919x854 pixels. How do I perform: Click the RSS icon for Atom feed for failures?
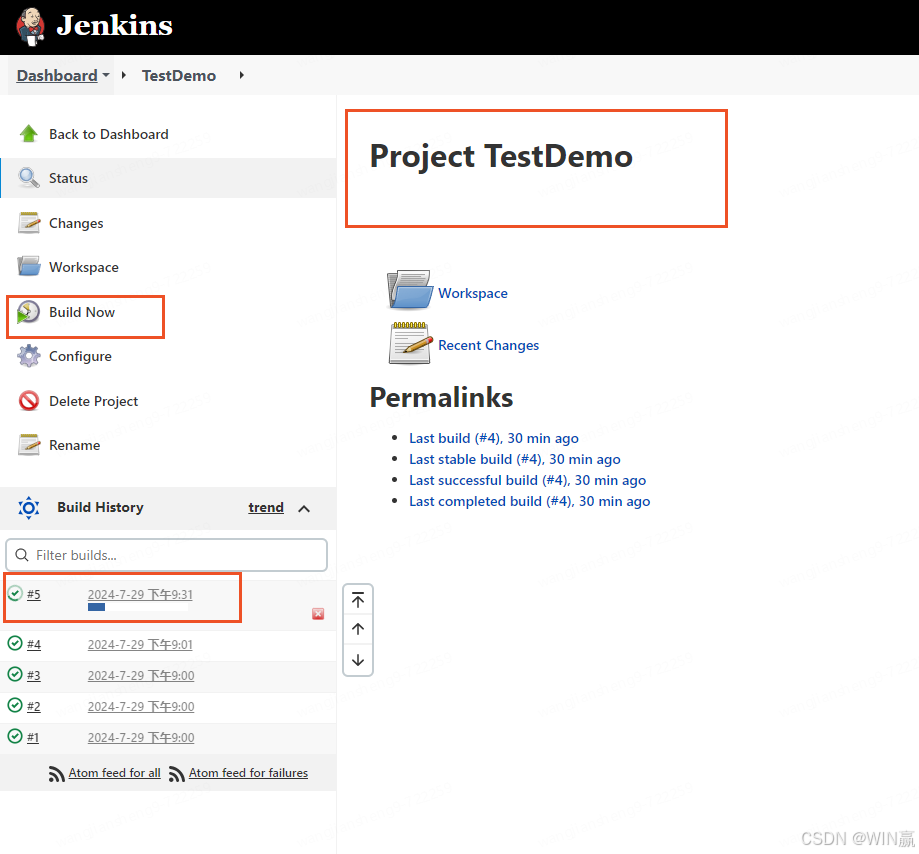coord(176,774)
